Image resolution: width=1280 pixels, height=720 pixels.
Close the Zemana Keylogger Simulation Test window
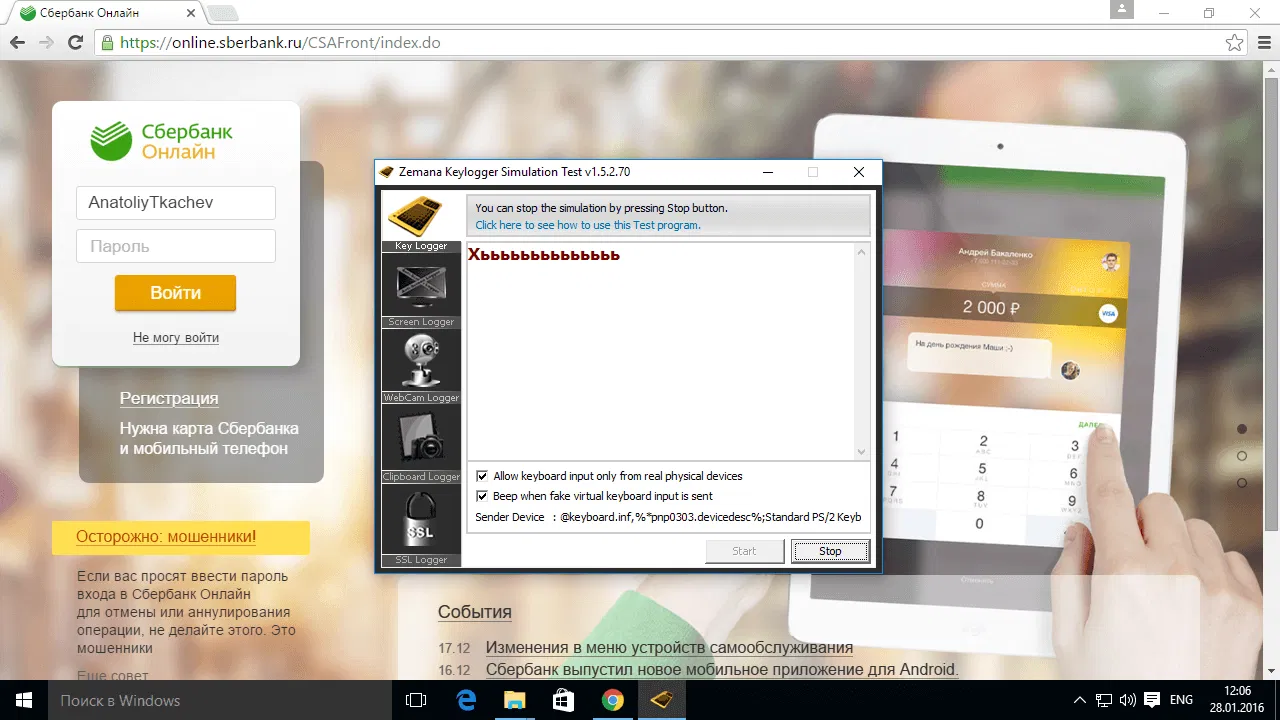(859, 172)
